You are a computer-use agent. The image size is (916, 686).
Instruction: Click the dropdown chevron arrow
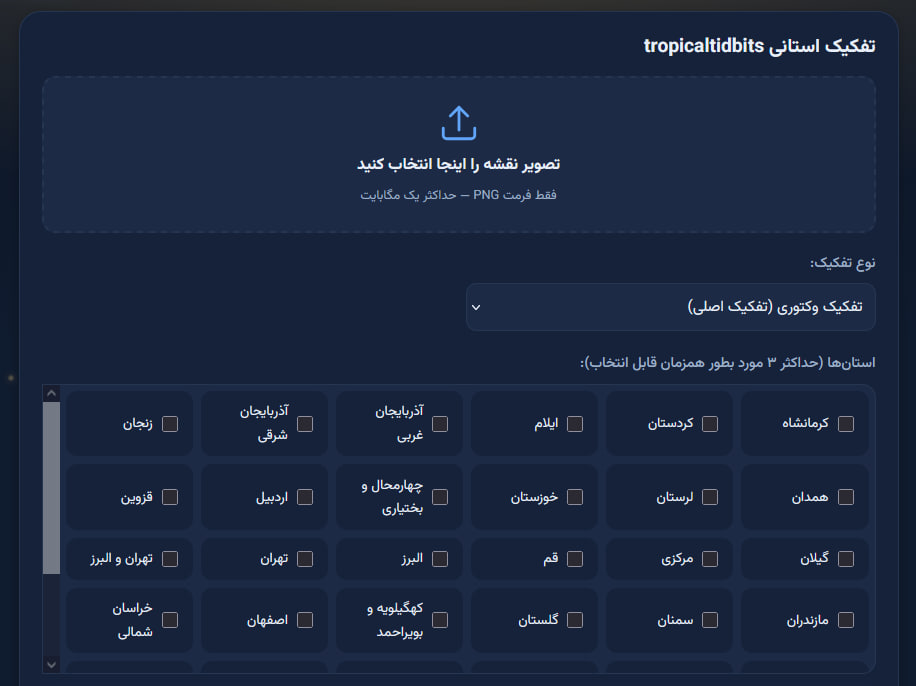point(476,307)
